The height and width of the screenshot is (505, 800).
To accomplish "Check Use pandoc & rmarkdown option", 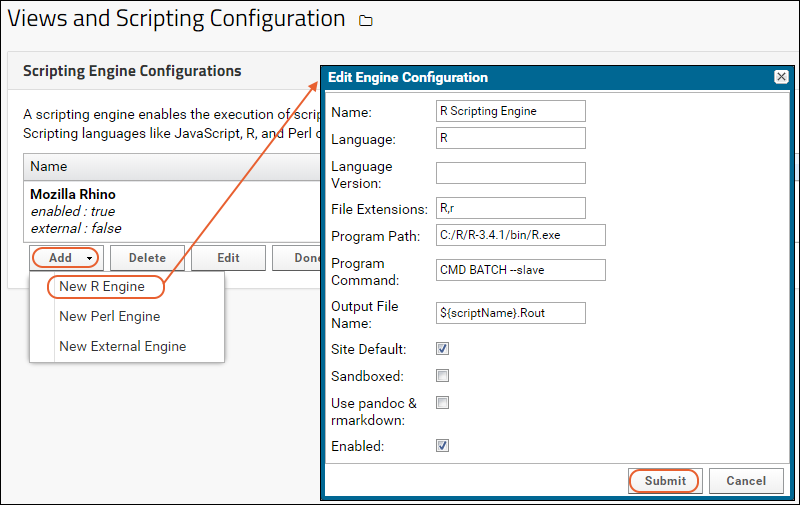I will tap(442, 403).
